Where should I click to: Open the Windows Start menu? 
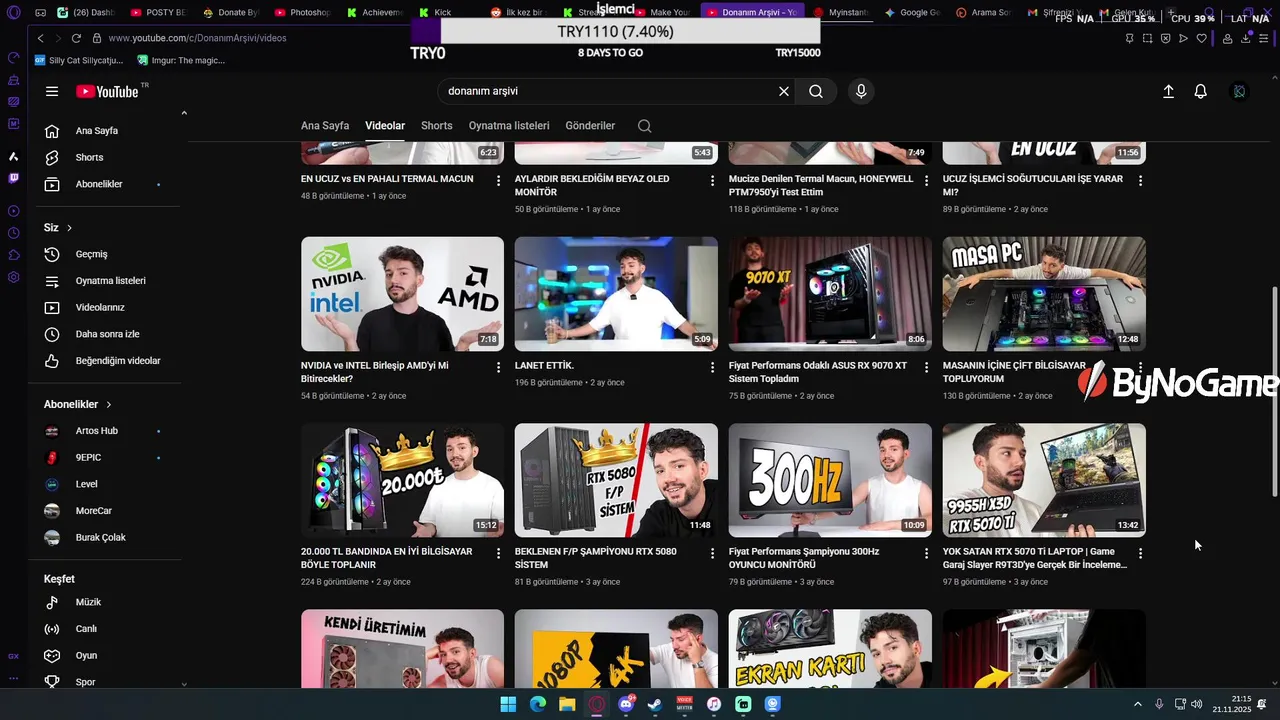tap(508, 704)
